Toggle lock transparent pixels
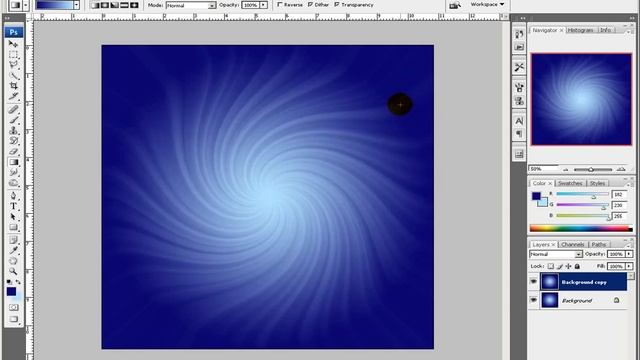Screen dimensions: 640x360 pyautogui.click(x=551, y=266)
